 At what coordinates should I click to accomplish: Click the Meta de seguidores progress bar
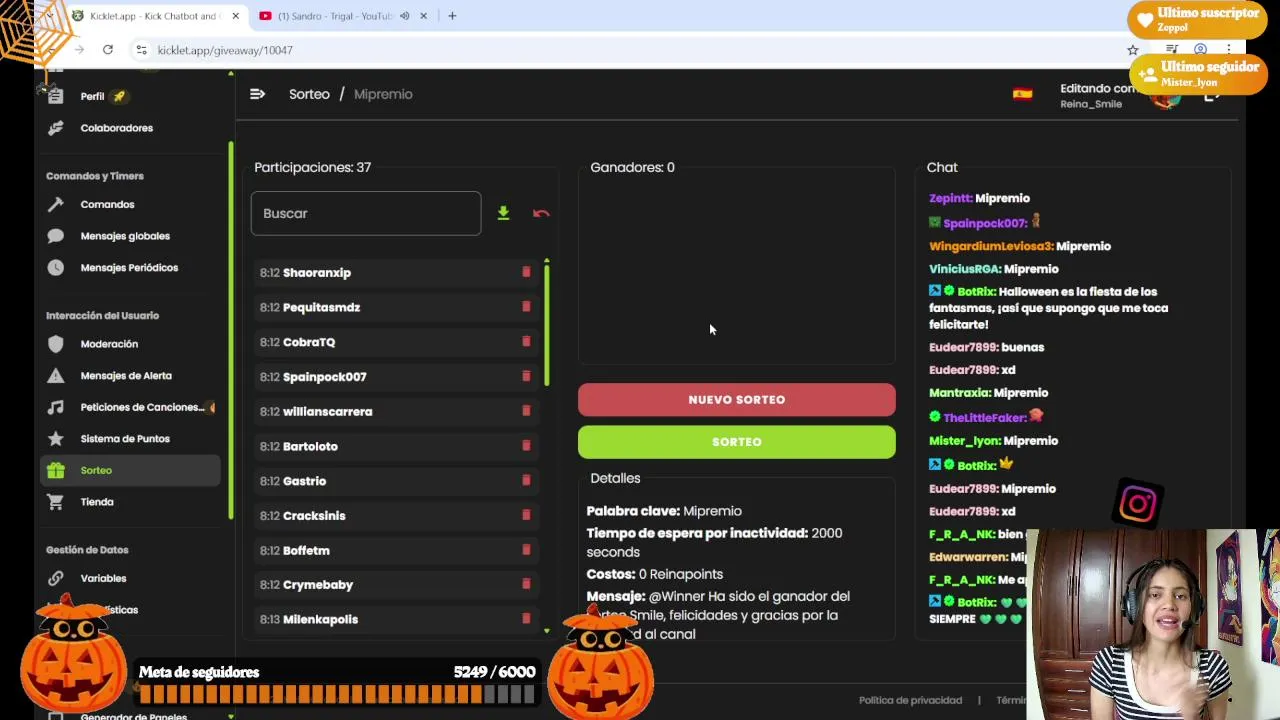click(337, 695)
